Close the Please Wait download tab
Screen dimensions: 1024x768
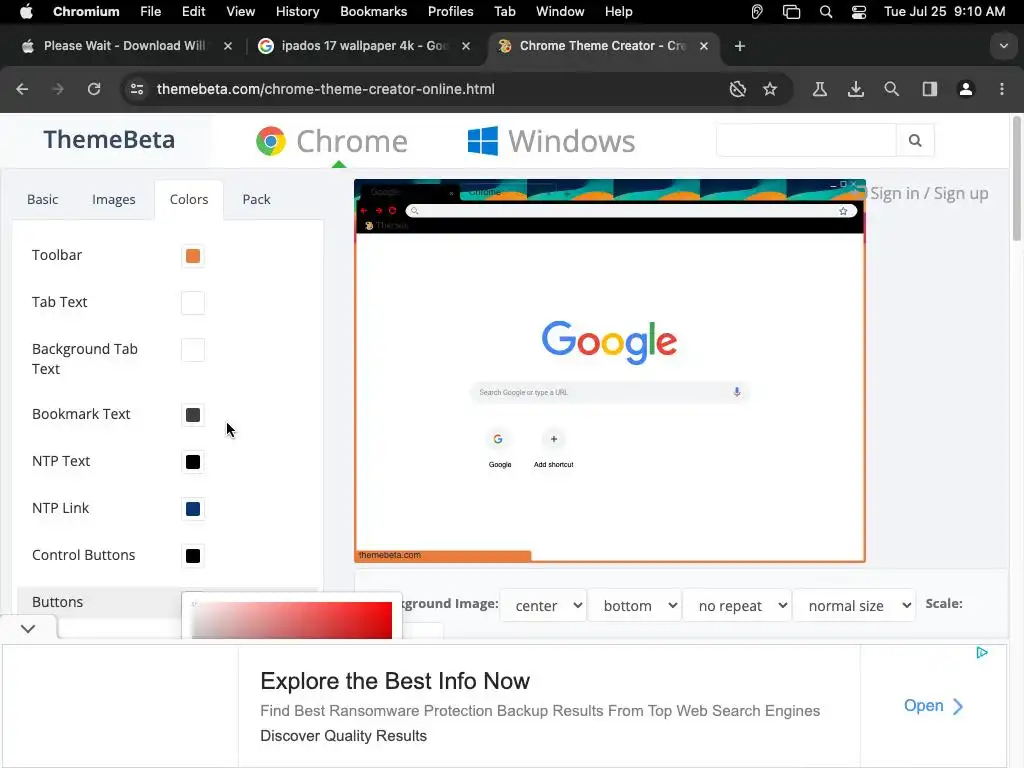227,46
